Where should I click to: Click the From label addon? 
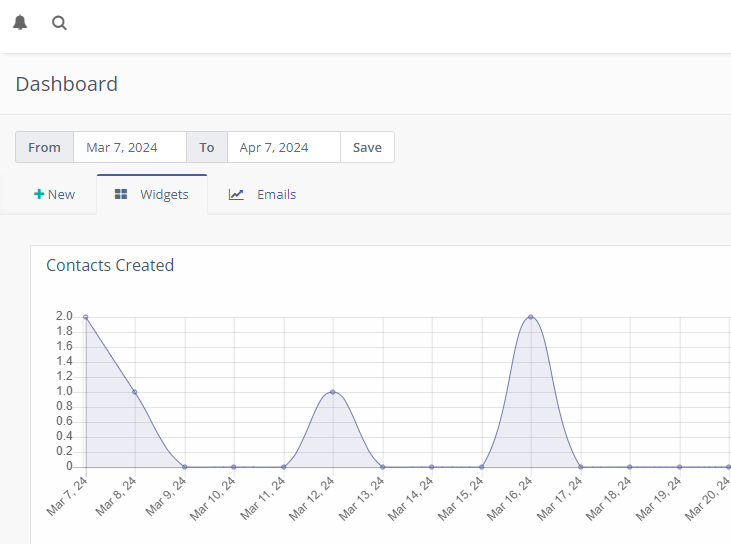tap(45, 147)
